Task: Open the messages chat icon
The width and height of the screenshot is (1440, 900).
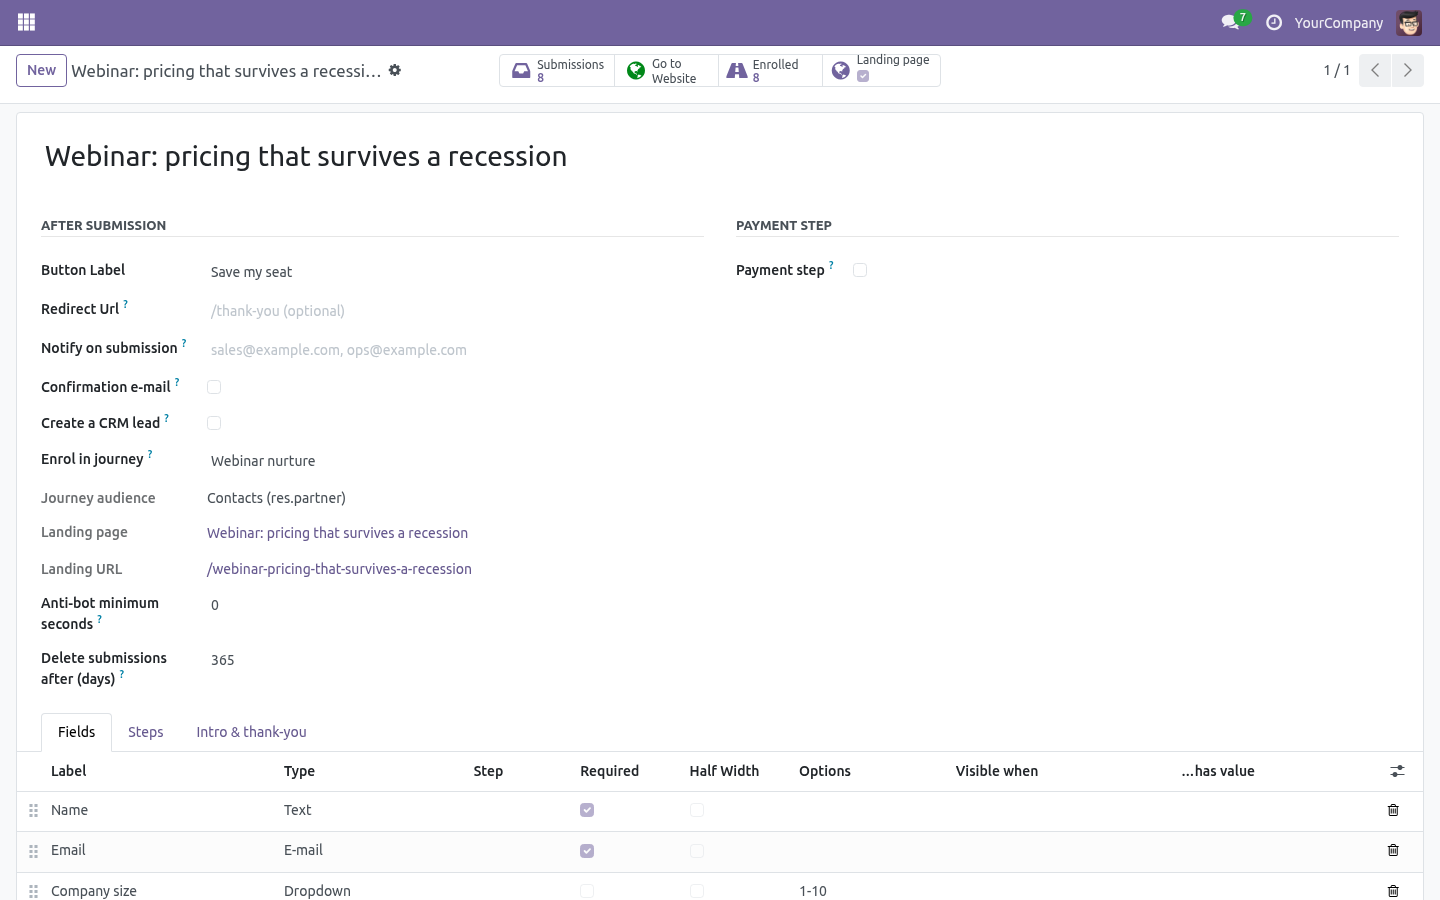Action: click(1230, 22)
